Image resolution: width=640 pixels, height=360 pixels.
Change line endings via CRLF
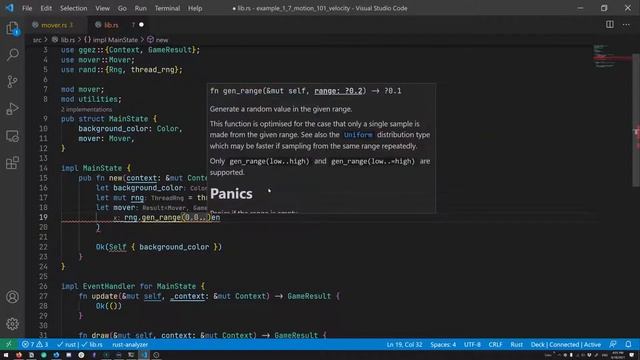(495, 344)
